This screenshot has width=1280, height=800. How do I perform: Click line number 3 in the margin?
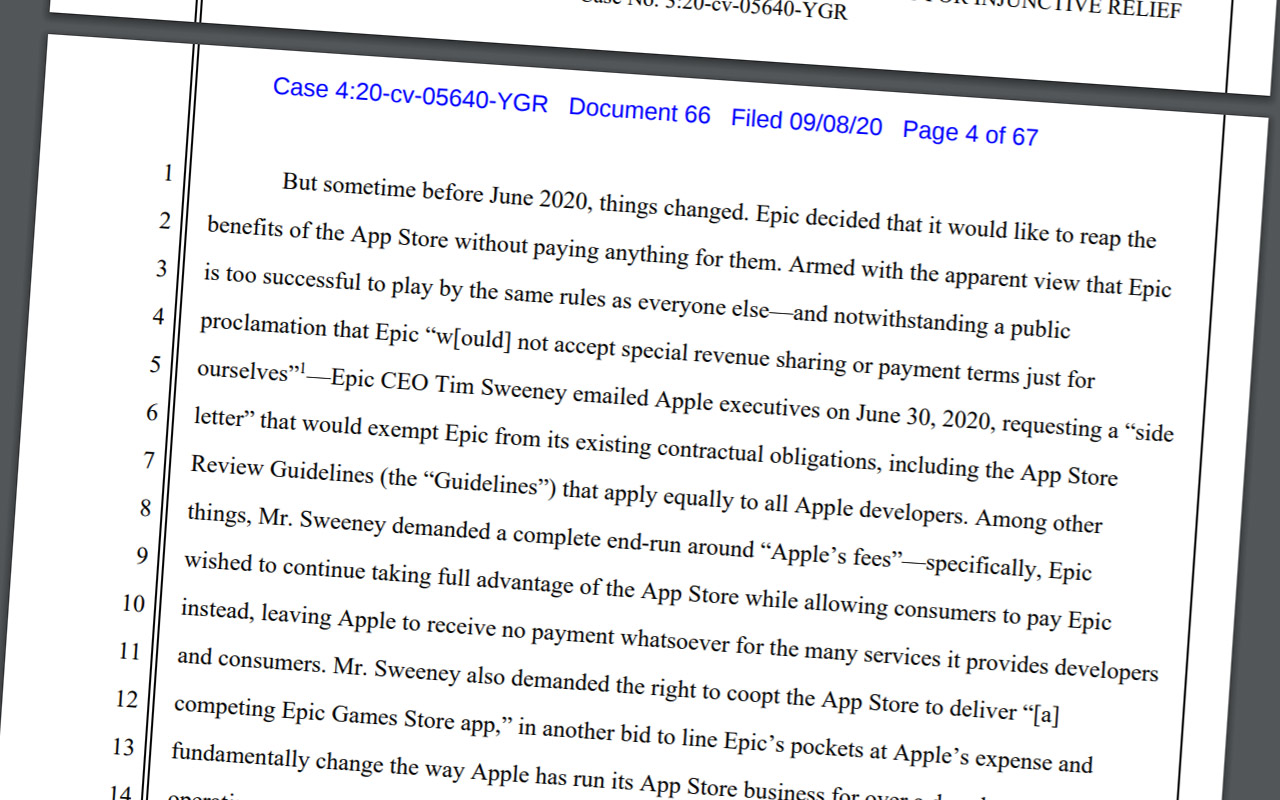tap(160, 269)
